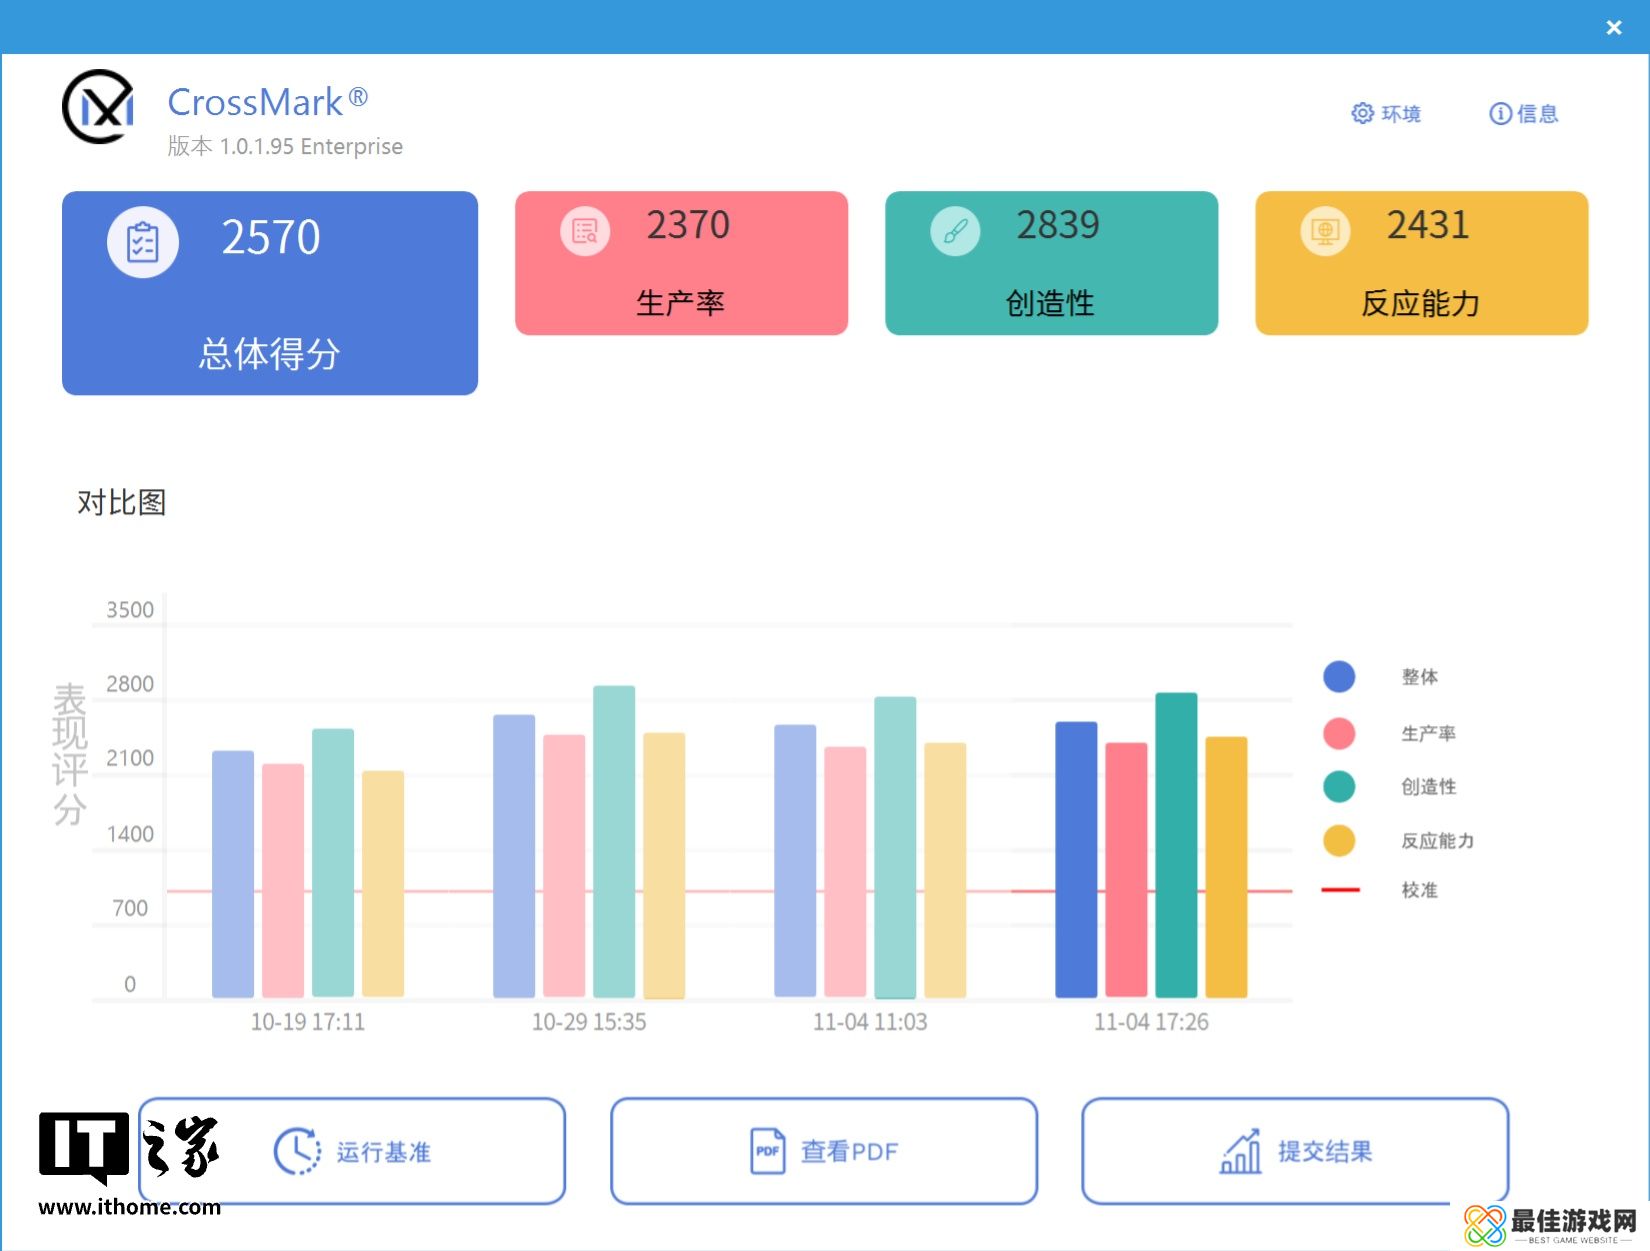Image resolution: width=1650 pixels, height=1251 pixels.
Task: Toggle the 创造性 teal legend circle
Action: pos(1339,787)
